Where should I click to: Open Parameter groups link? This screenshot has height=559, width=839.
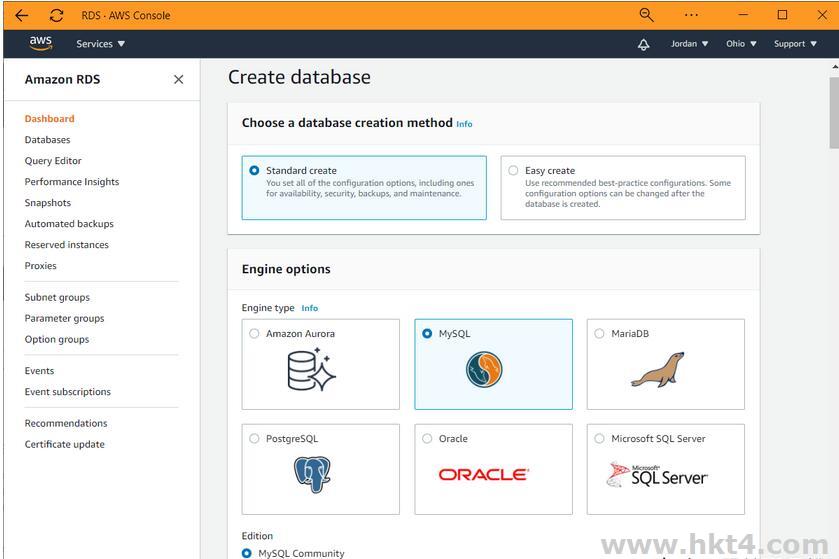[x=64, y=318]
